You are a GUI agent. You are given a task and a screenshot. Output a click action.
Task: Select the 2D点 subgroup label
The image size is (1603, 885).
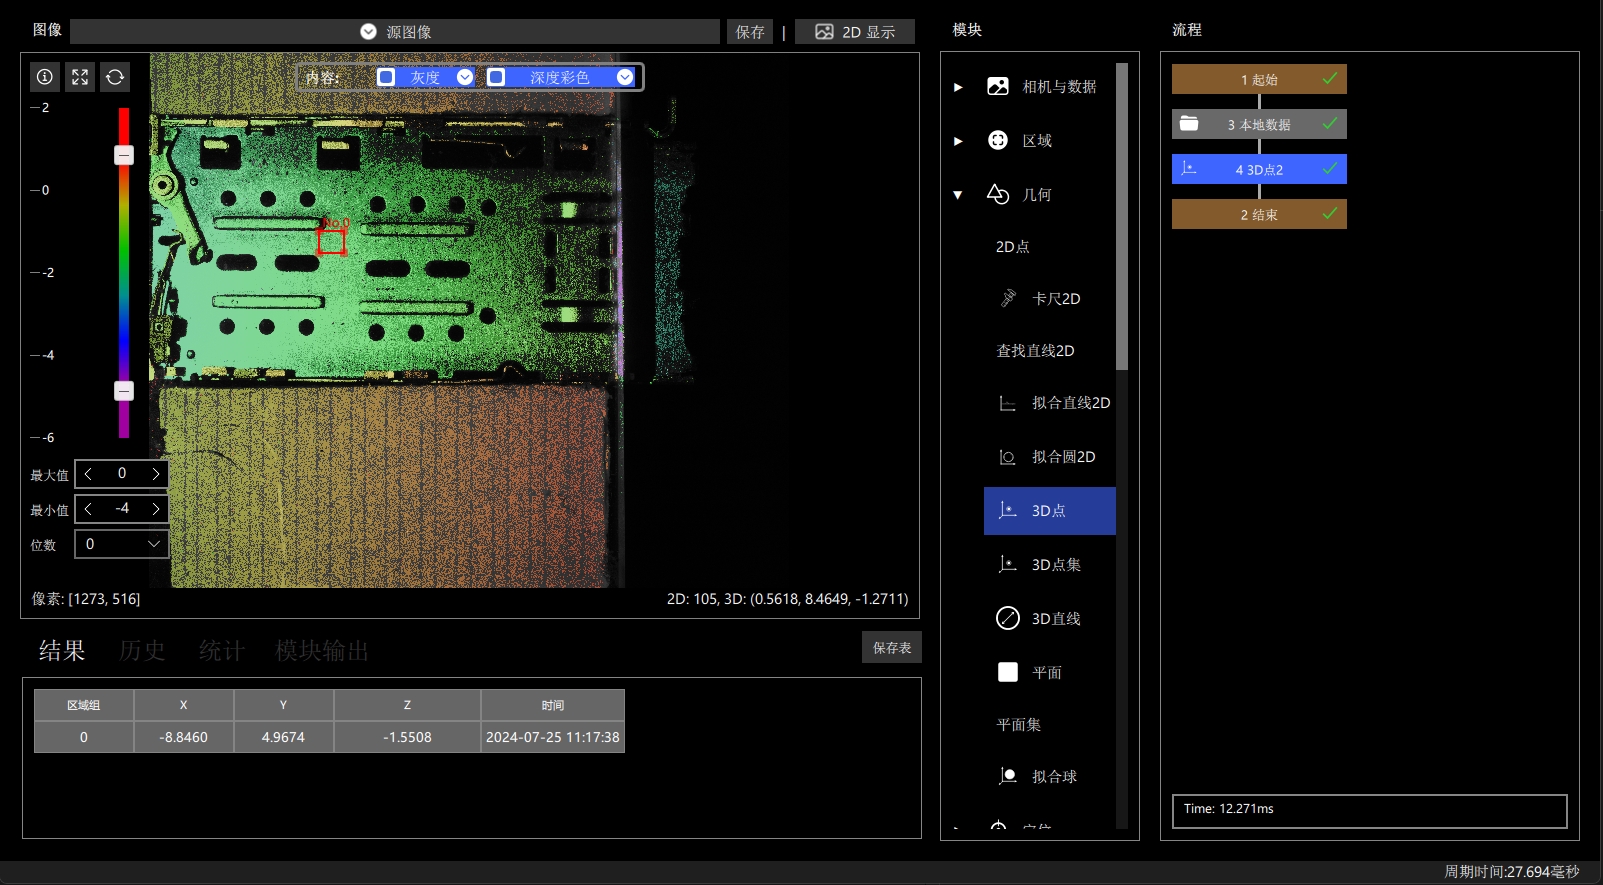coord(1012,246)
